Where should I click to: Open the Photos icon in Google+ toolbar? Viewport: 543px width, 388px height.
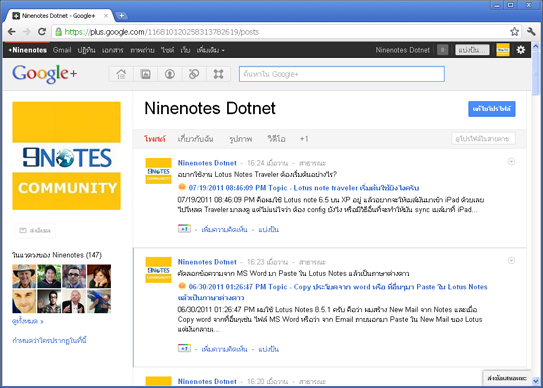[145, 74]
